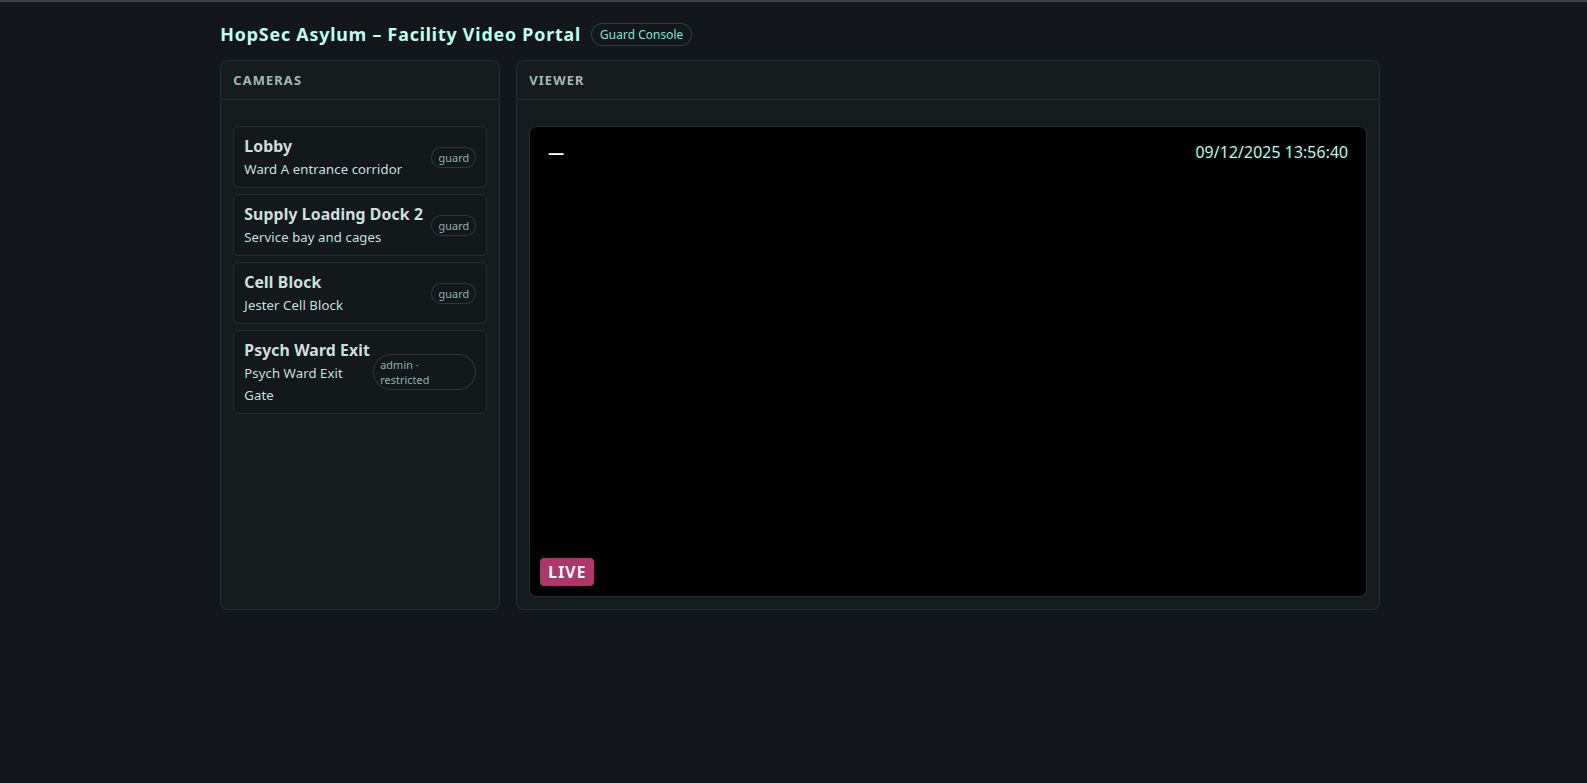The height and width of the screenshot is (783, 1587).
Task: Open the Psych Ward Exit camera
Action: coord(306,350)
